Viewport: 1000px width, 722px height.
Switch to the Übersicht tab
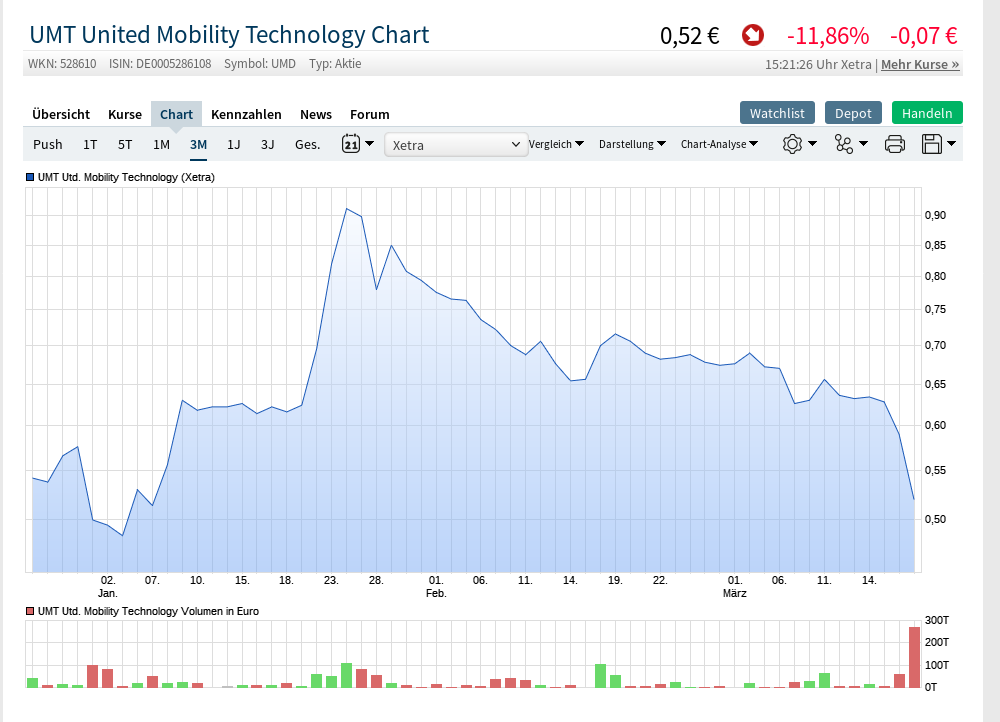tap(61, 114)
